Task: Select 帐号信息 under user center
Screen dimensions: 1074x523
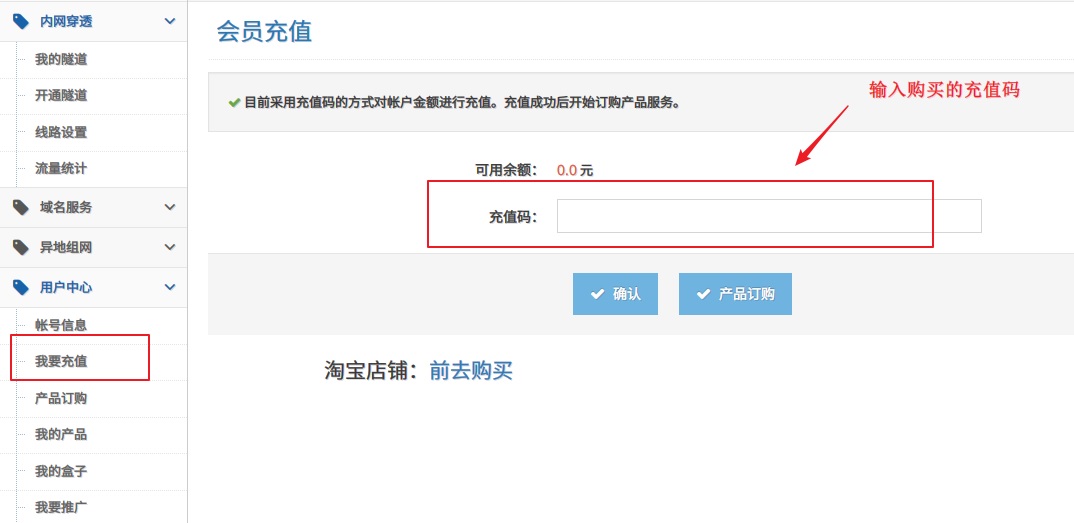Action: click(x=61, y=325)
